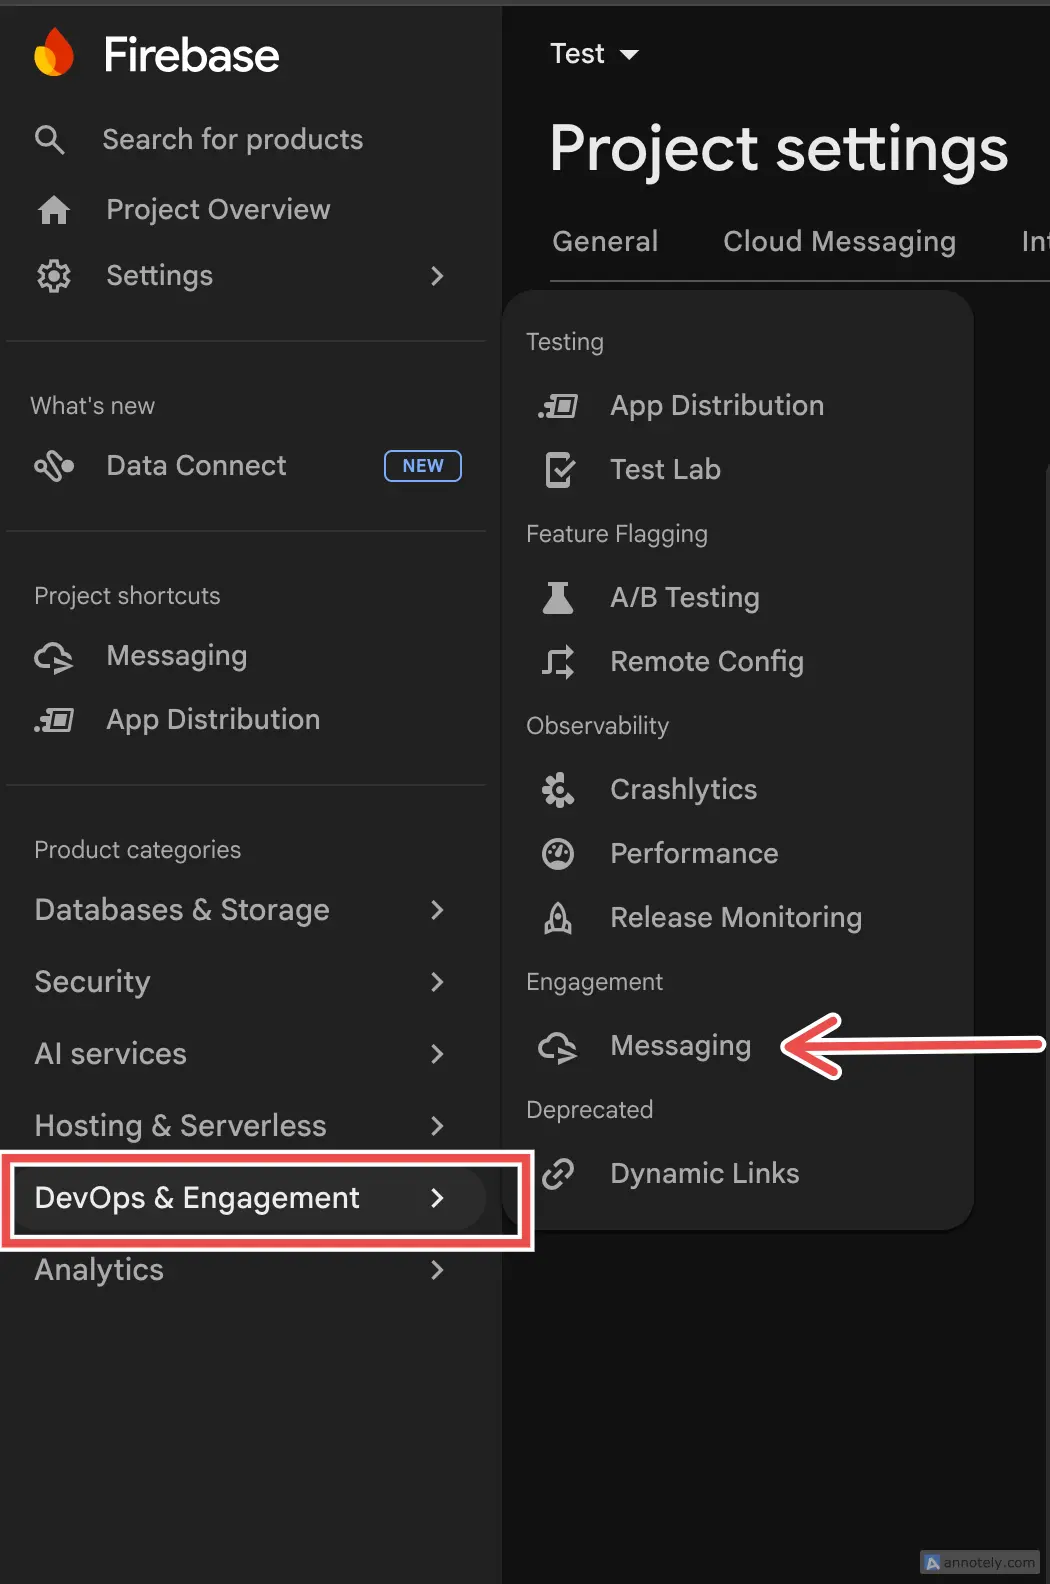
Task: Expand Databases & Storage chevron
Action: pos(437,910)
